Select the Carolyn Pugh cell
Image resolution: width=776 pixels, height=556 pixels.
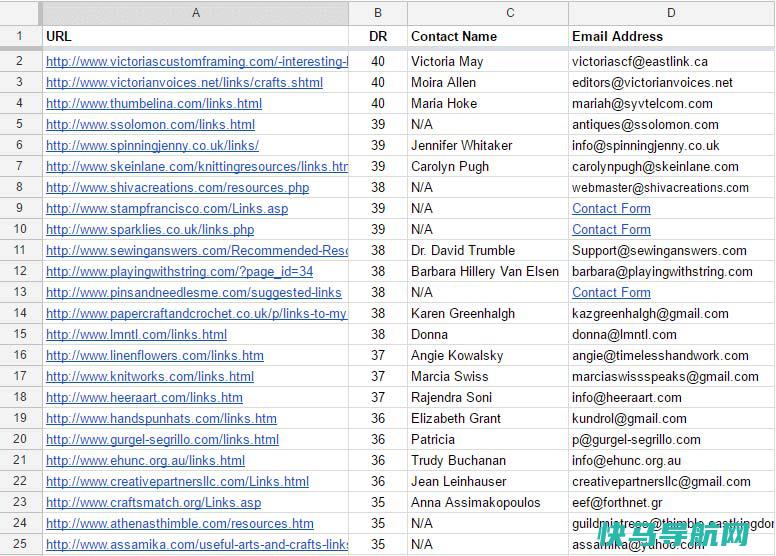(488, 166)
